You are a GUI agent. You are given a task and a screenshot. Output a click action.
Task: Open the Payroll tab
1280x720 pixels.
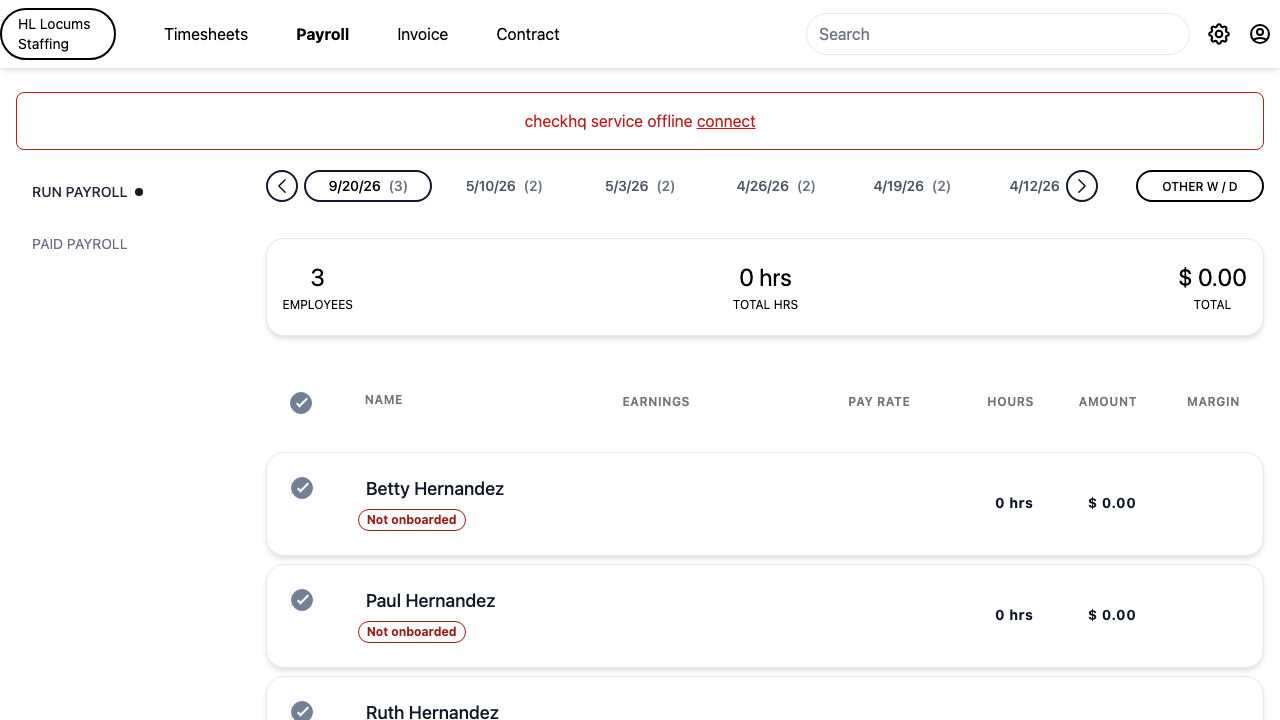pos(322,34)
